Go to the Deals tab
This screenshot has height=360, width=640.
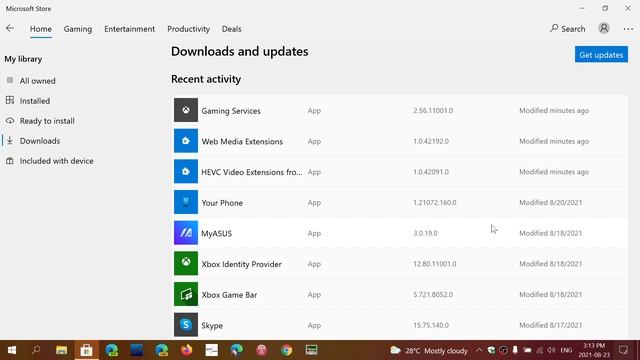pos(231,29)
